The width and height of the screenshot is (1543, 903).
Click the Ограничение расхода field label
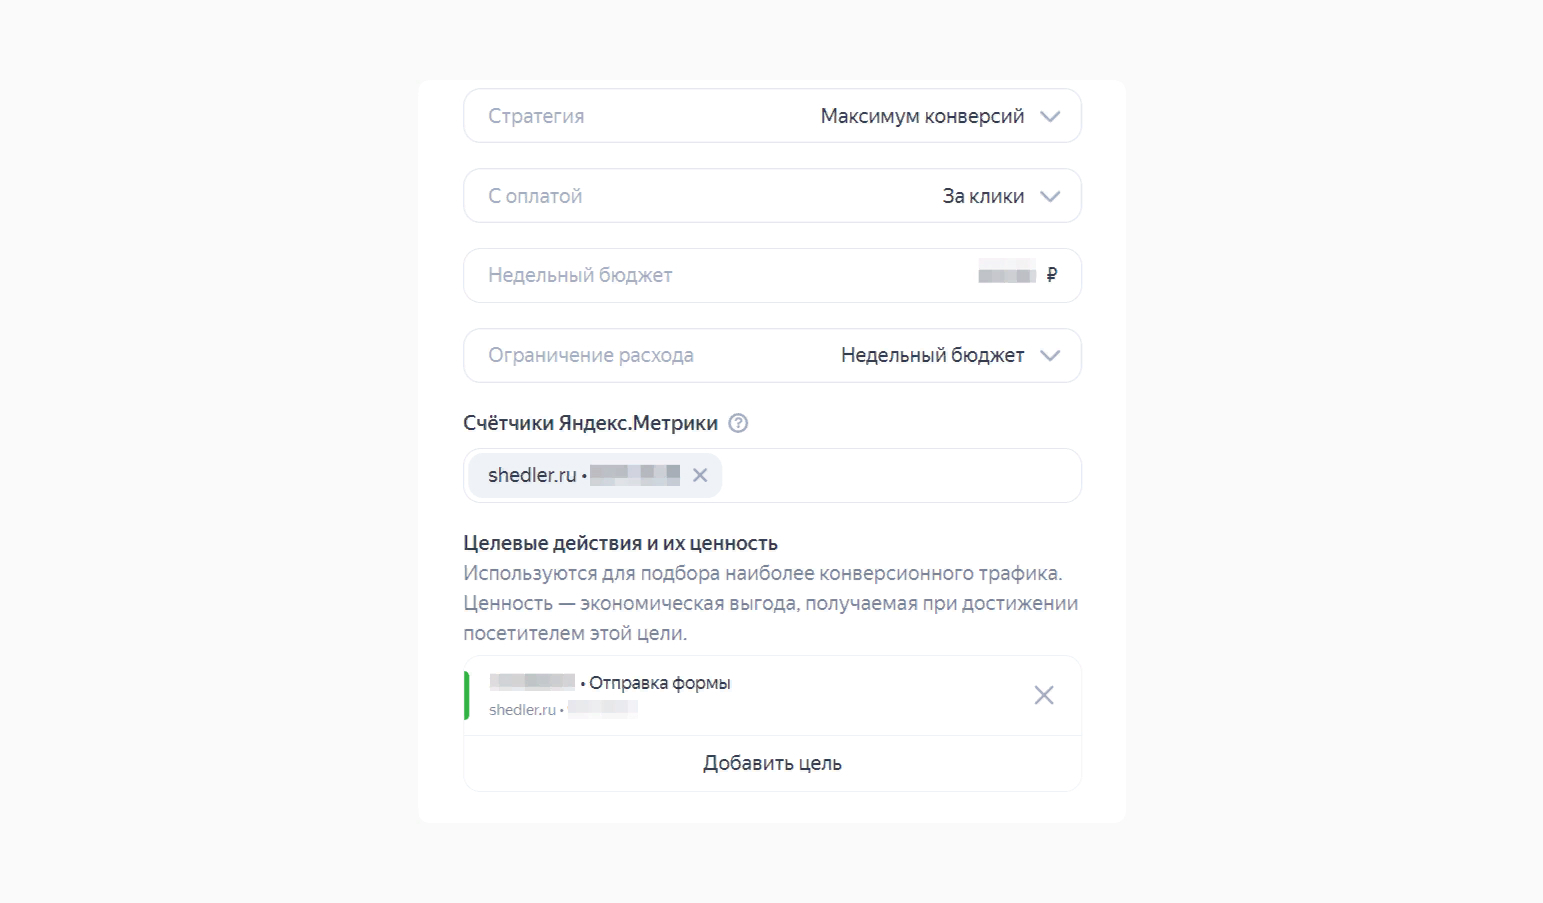point(590,355)
